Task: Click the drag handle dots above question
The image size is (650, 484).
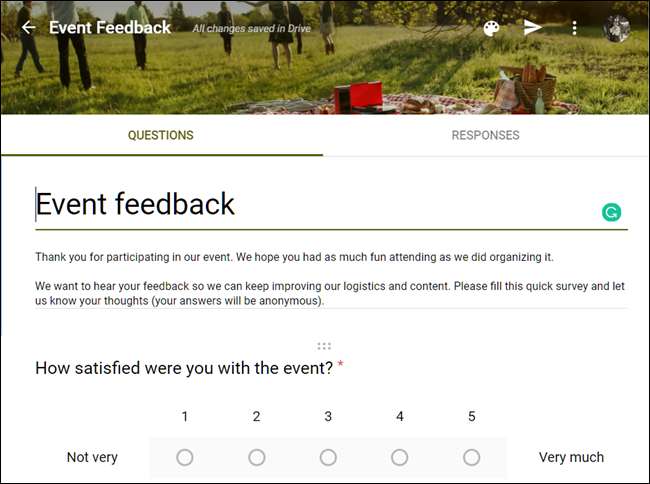Action: click(x=324, y=346)
